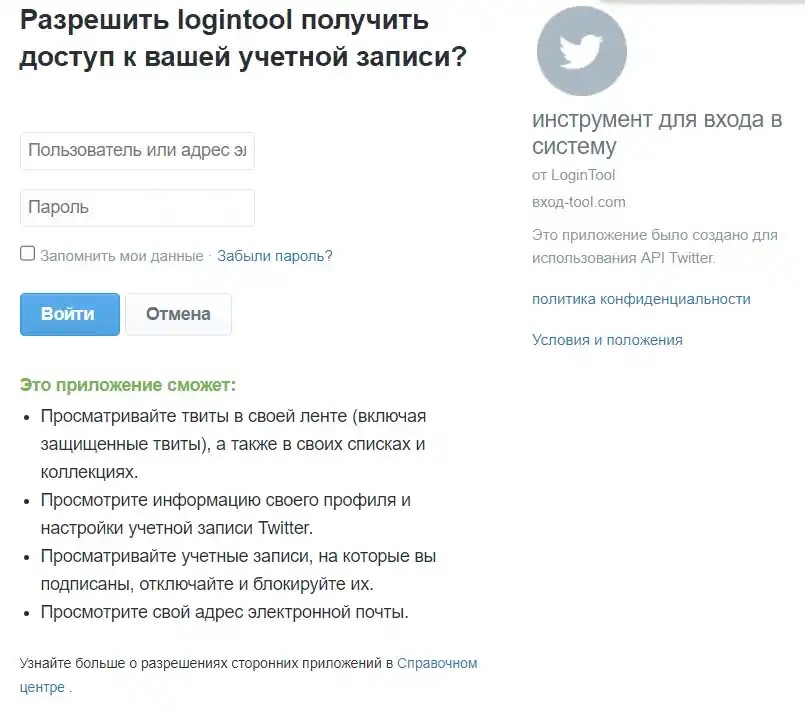This screenshot has height=712, width=805.
Task: Select the grey Twitter logo avatar
Action: (x=581, y=51)
